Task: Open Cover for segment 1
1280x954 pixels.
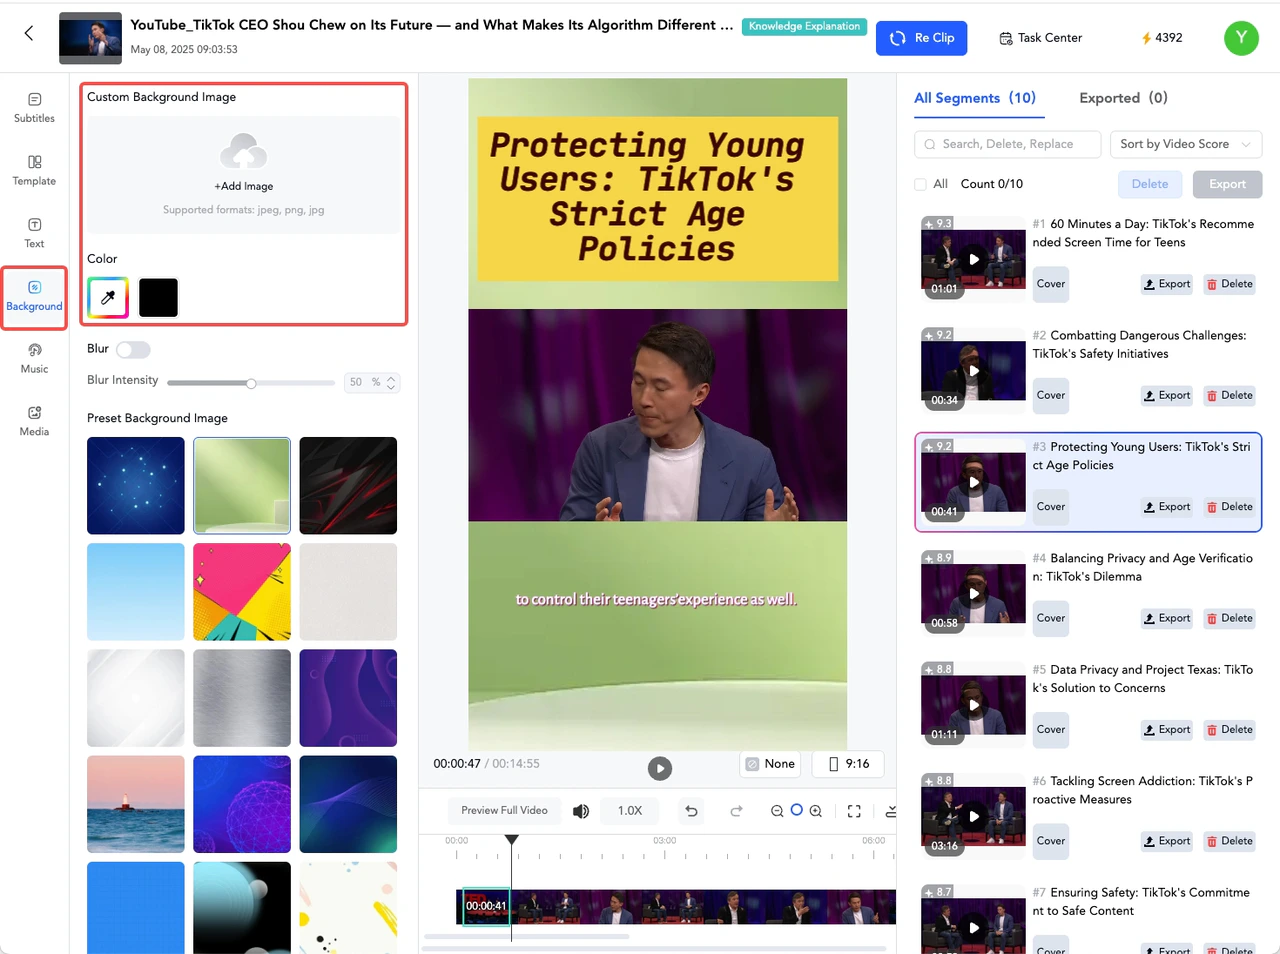Action: point(1050,284)
